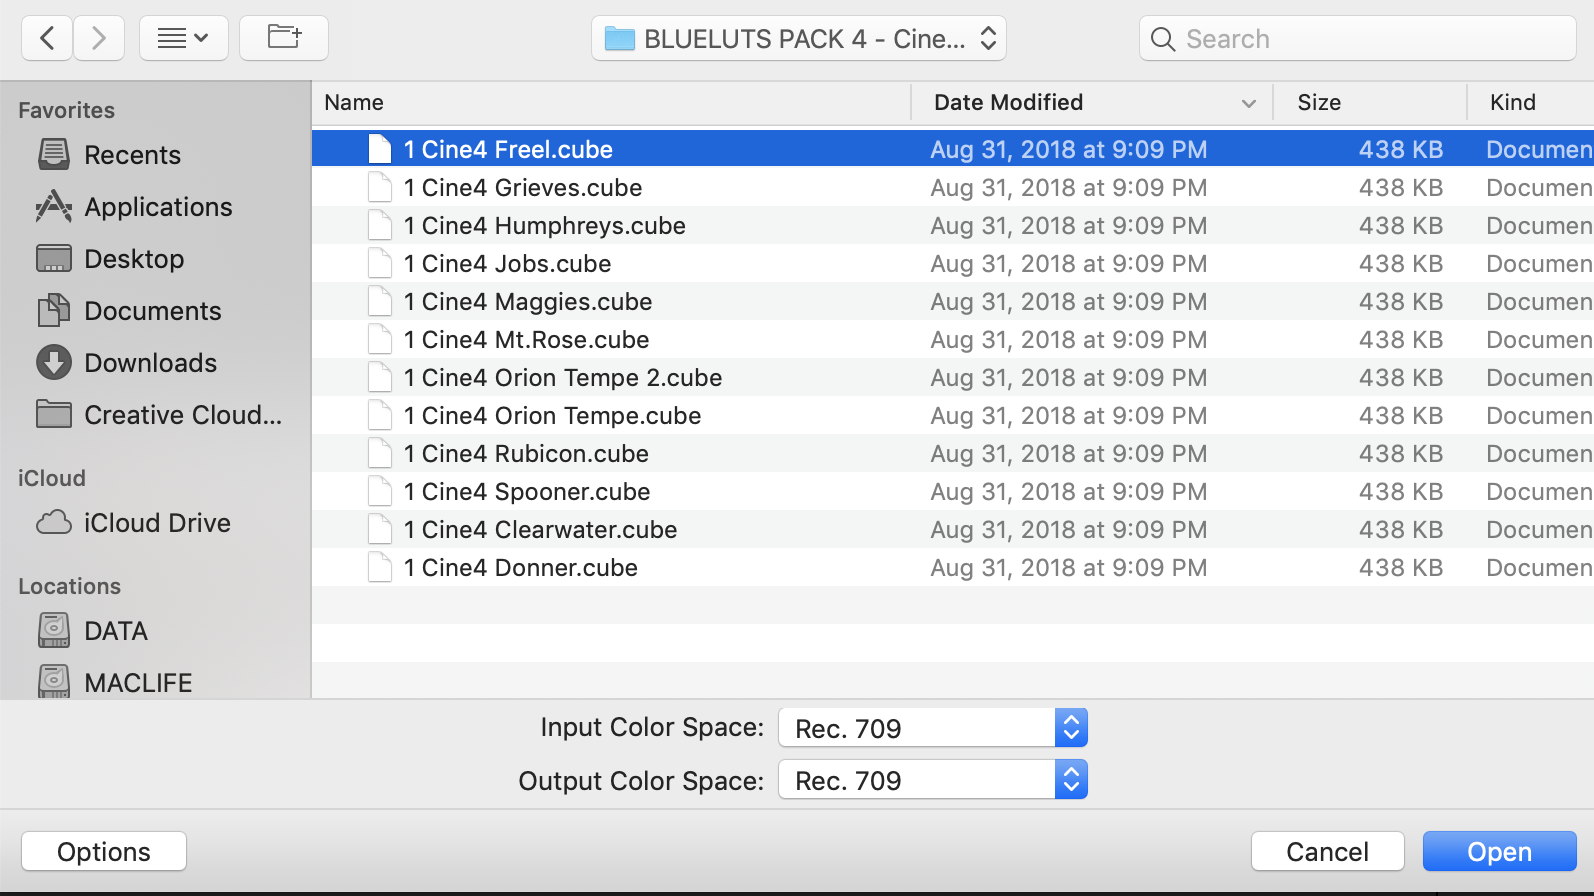Viewport: 1594px width, 896px height.
Task: Select the DATA drive under Locations
Action: tap(116, 630)
